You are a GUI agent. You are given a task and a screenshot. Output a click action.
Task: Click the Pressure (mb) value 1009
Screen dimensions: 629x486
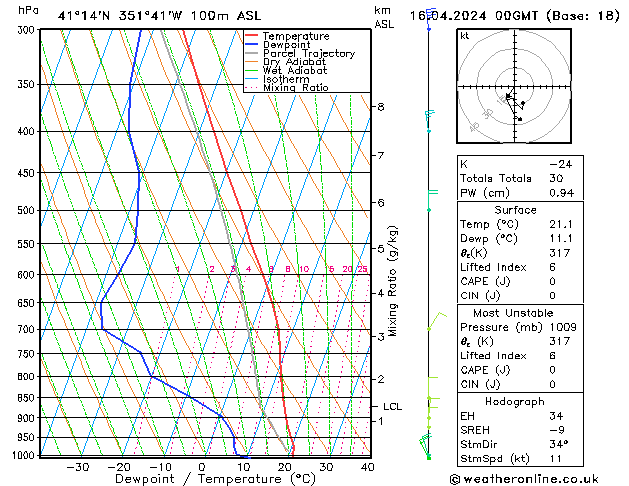coord(563,327)
